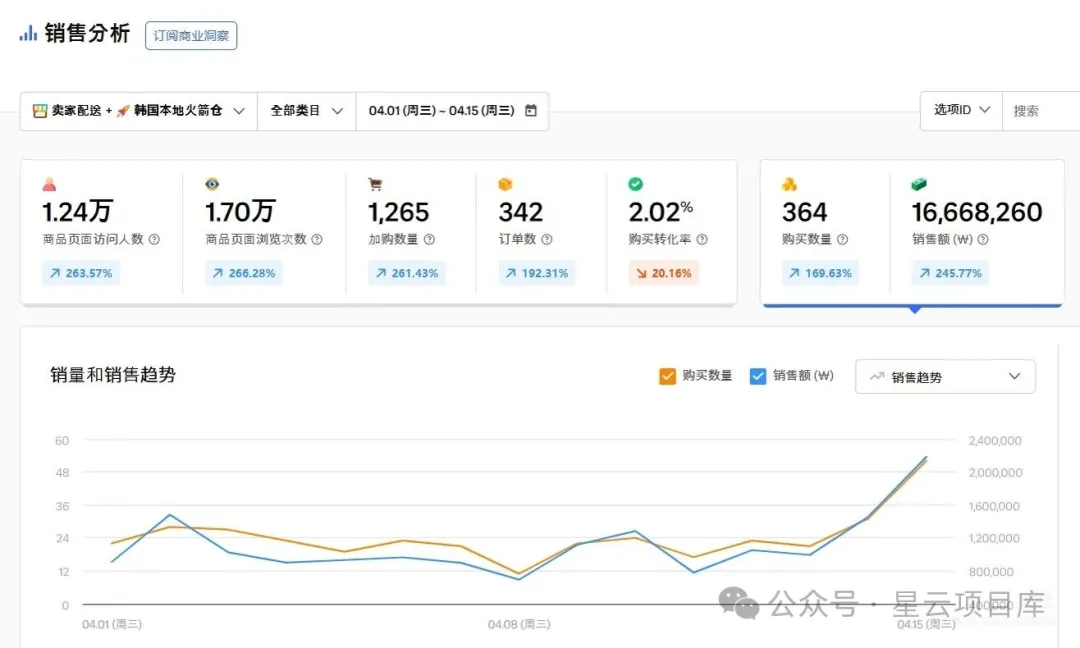This screenshot has height=648, width=1080.
Task: Click help icon beside 订单数
Action: pyautogui.click(x=547, y=240)
